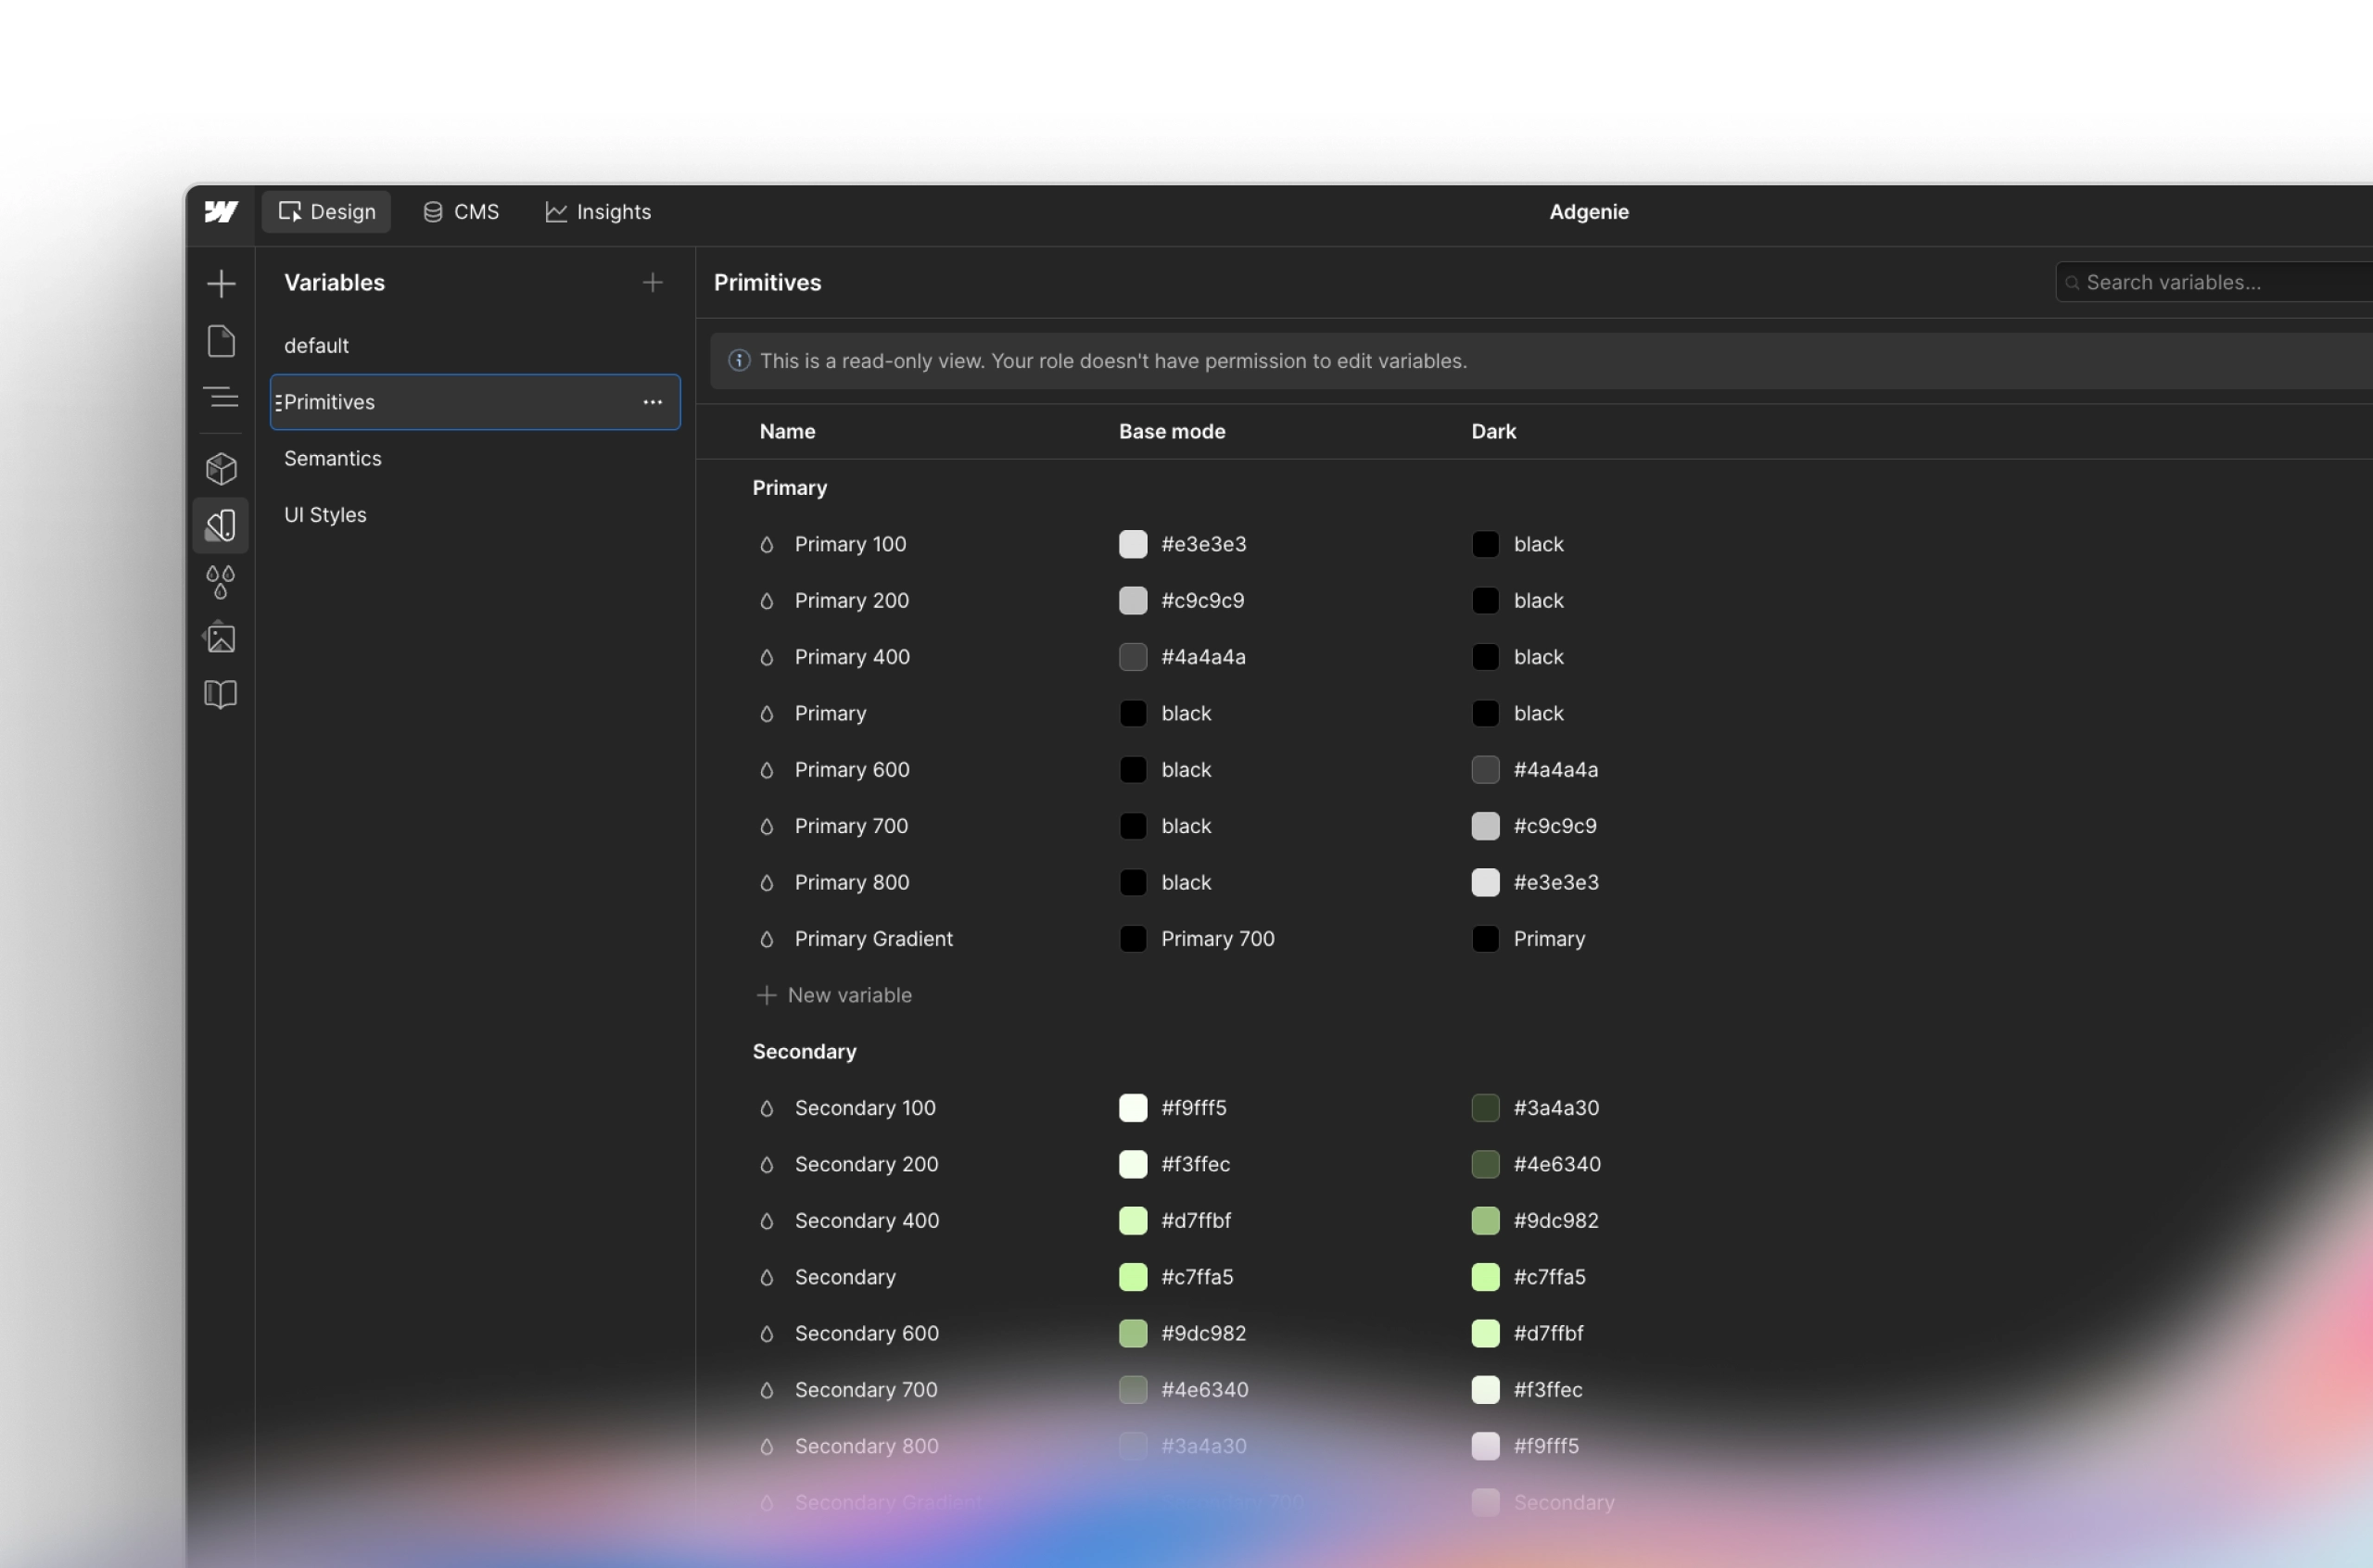This screenshot has height=1568, width=2373.
Task: Click the Webflow logo icon
Action: (221, 211)
